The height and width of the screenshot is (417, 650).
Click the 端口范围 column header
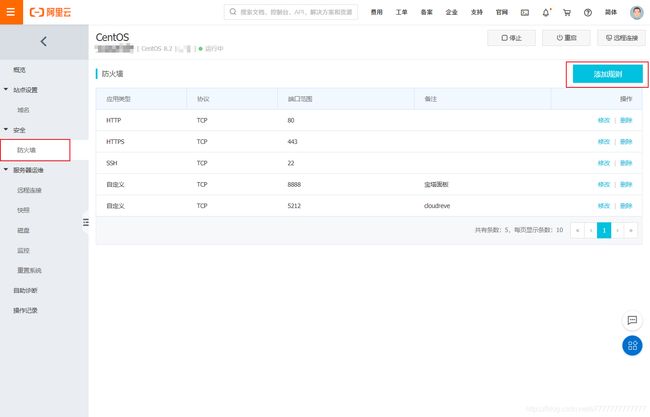point(300,99)
